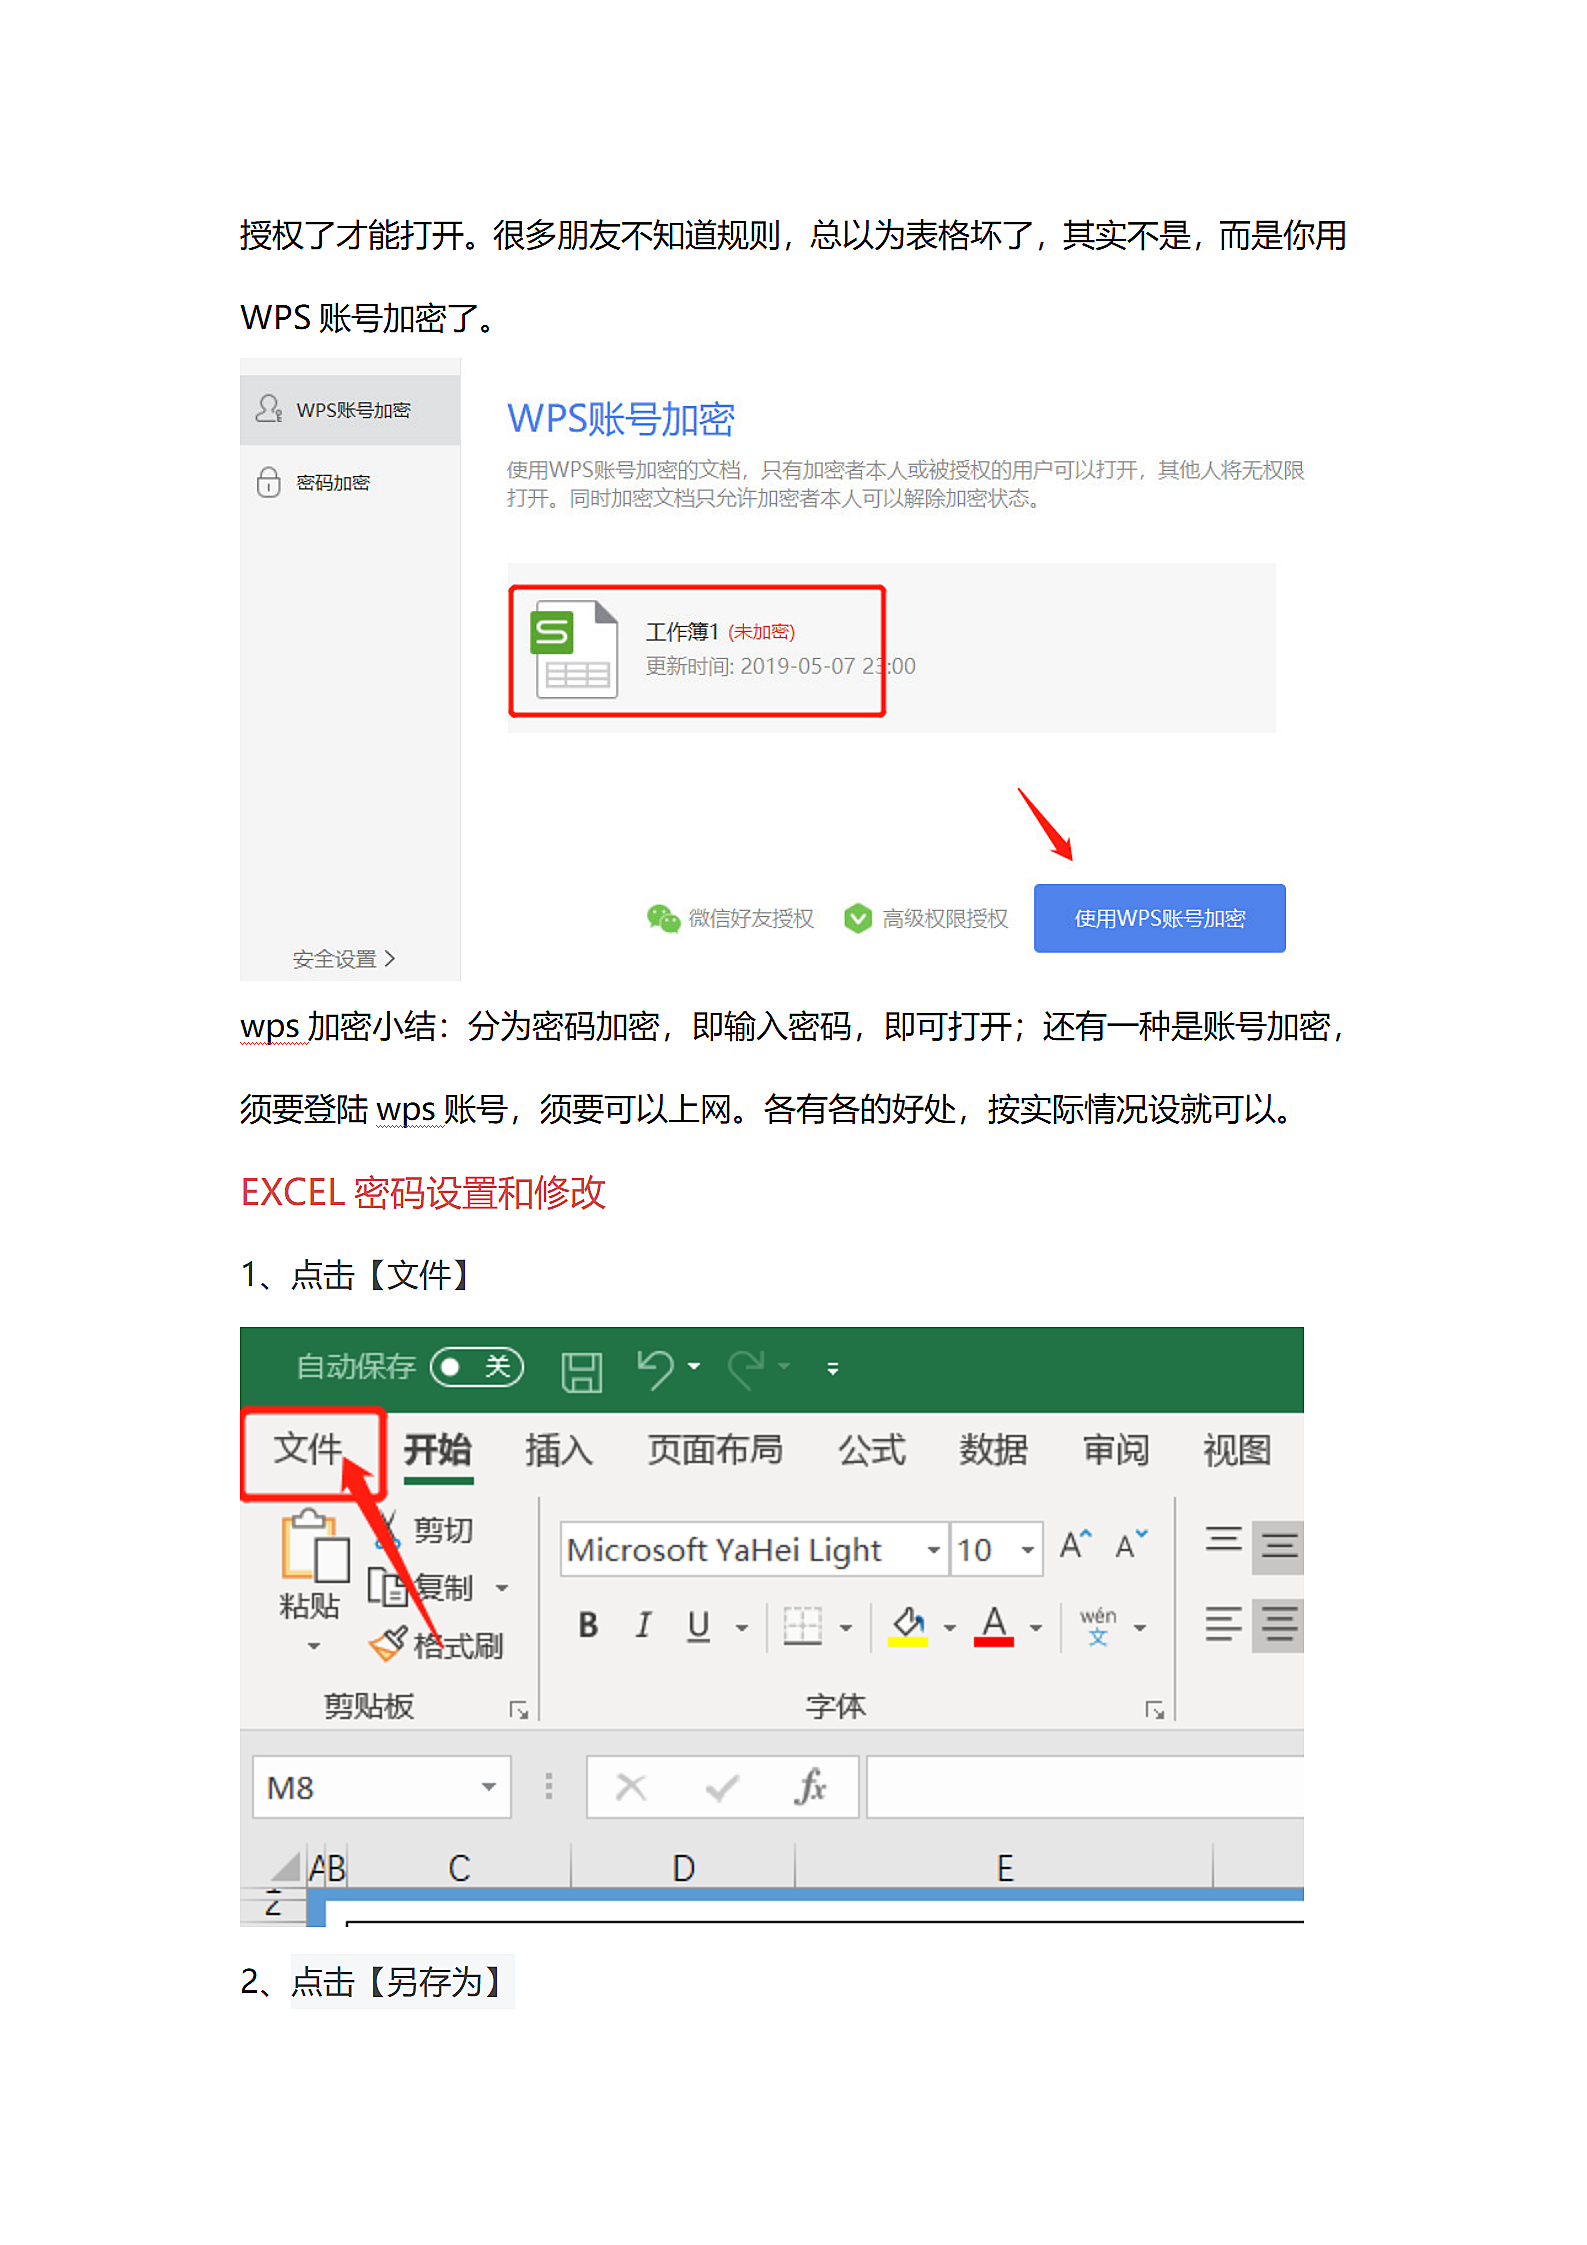Toggle Underline formatting
The width and height of the screenshot is (1587, 2245).
[x=699, y=1626]
